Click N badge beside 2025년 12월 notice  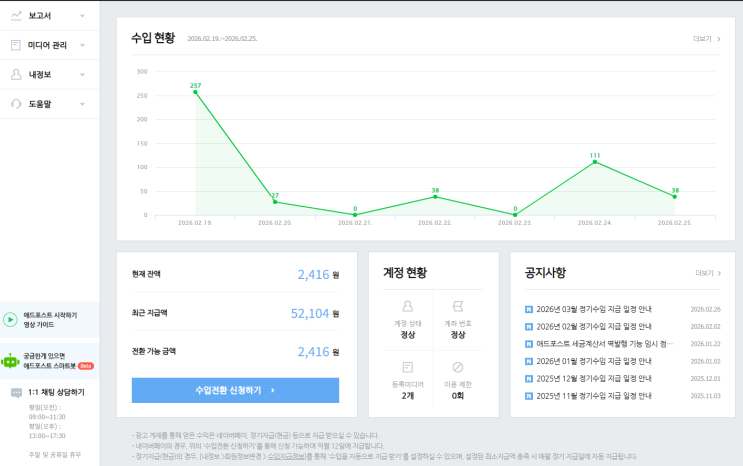pyautogui.click(x=529, y=379)
